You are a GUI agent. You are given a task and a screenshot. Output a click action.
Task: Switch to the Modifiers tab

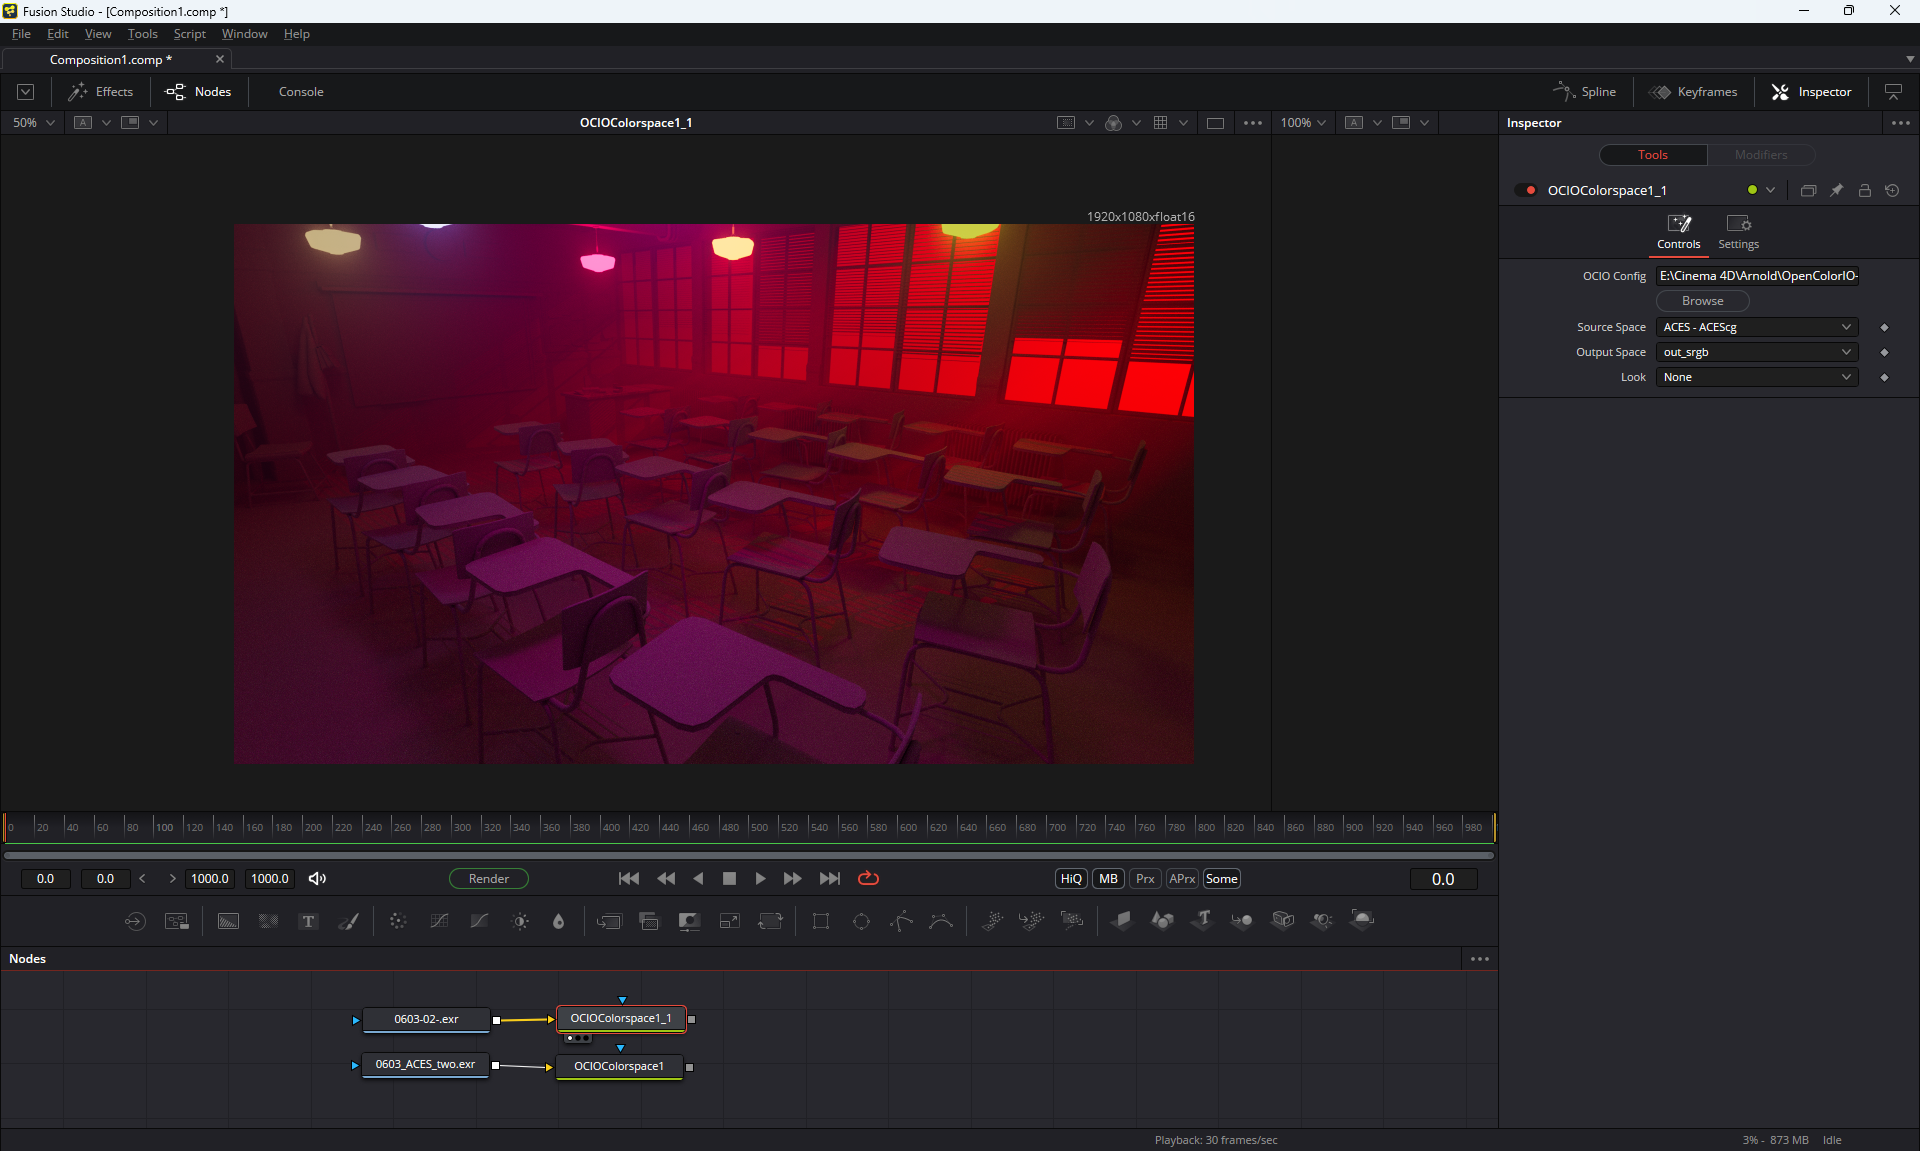click(1760, 155)
